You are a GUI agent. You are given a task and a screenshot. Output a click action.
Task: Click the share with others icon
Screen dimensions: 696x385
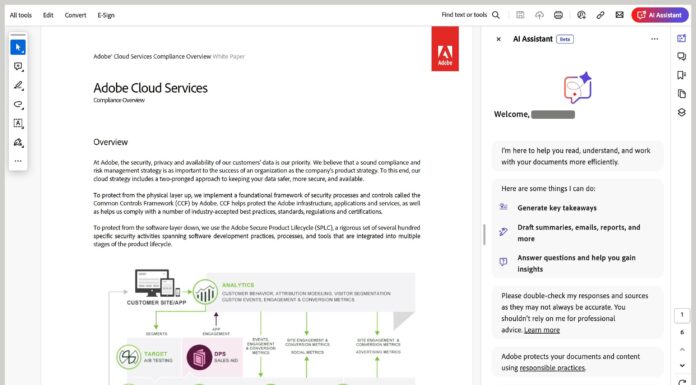tap(581, 15)
